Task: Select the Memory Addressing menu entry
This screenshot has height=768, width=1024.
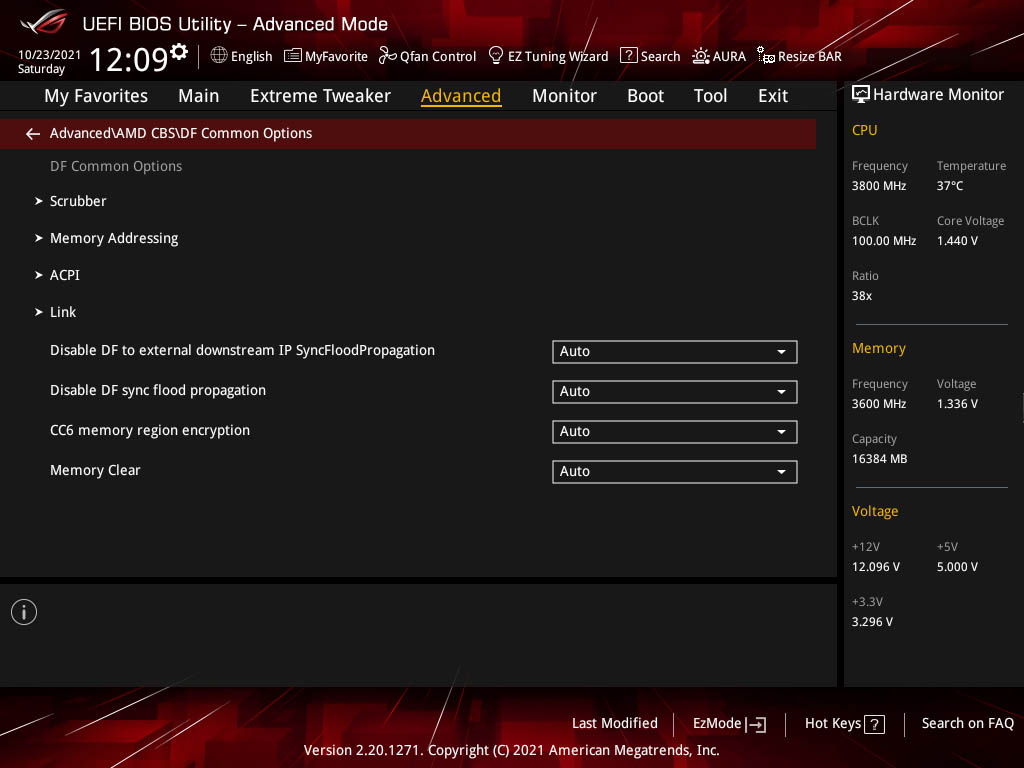Action: pos(114,238)
